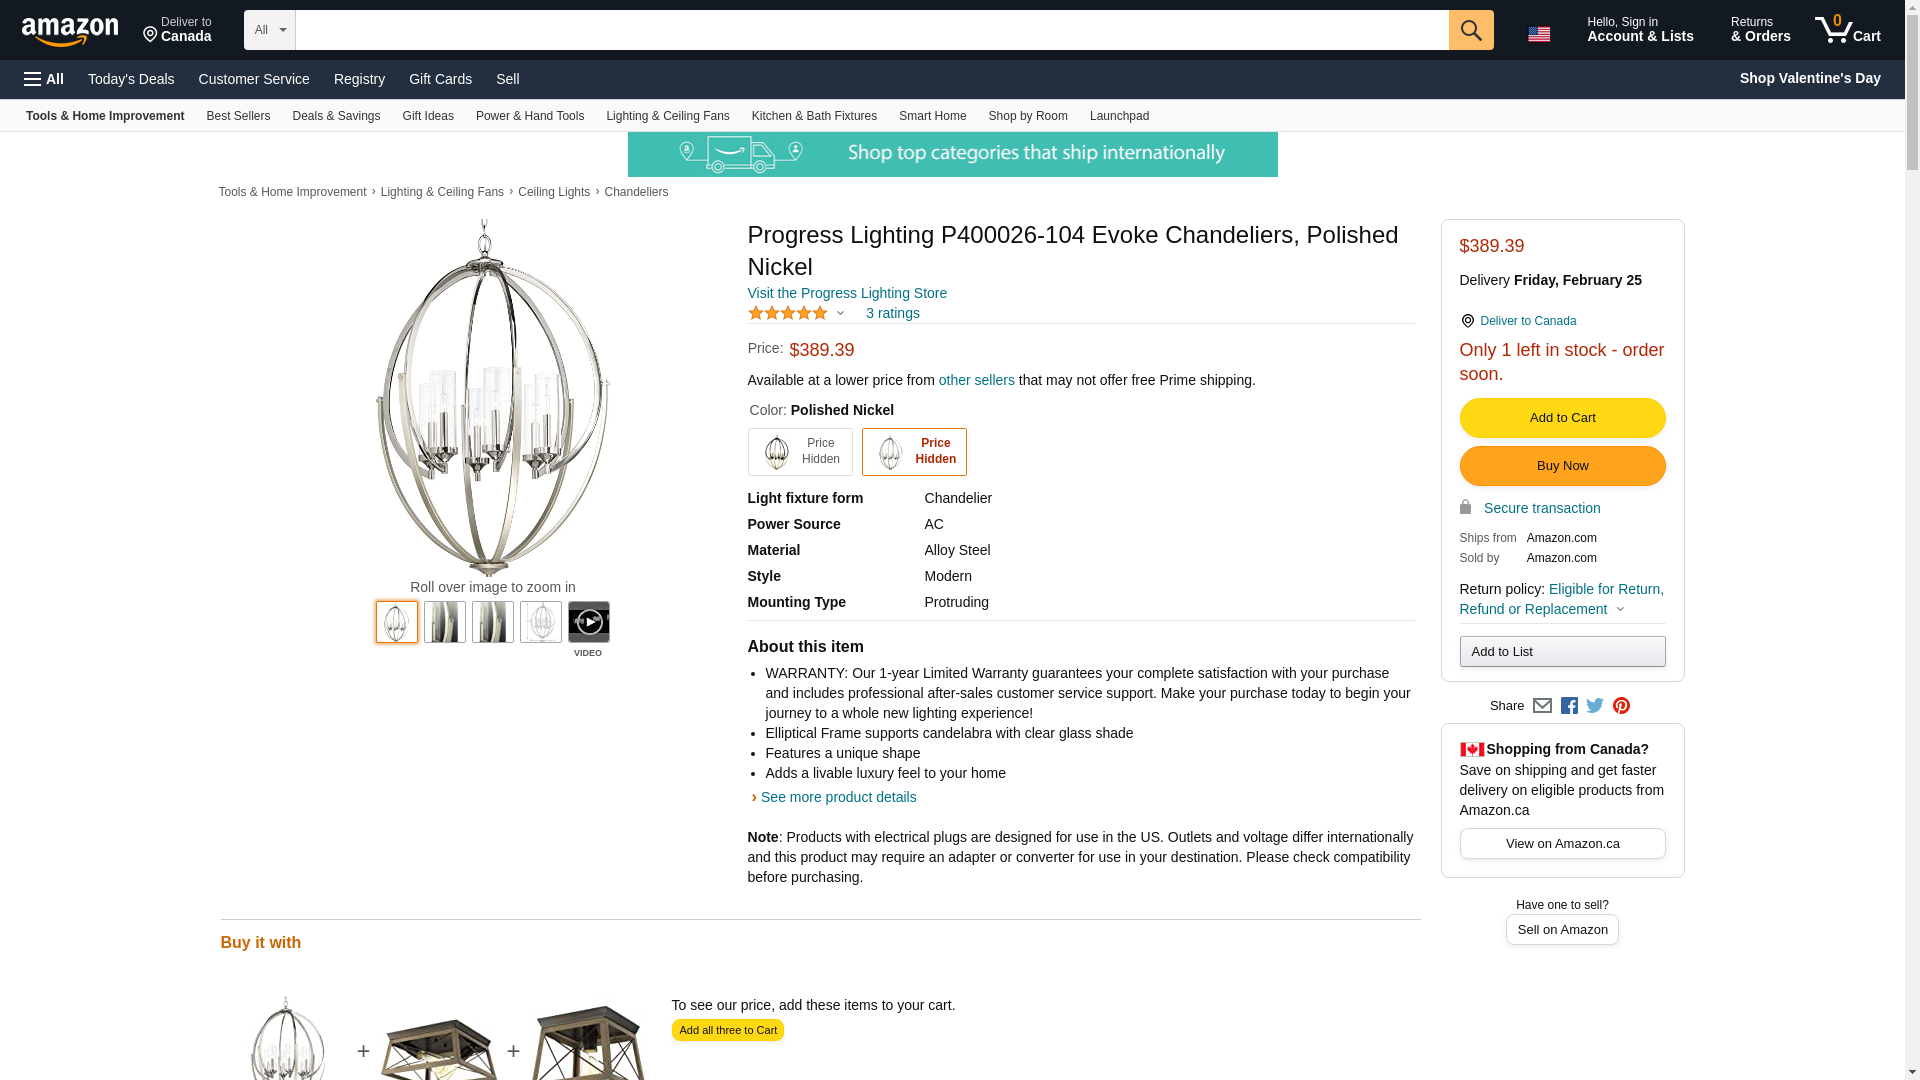The image size is (1920, 1080).
Task: Share on Facebook icon
Action: [1569, 706]
